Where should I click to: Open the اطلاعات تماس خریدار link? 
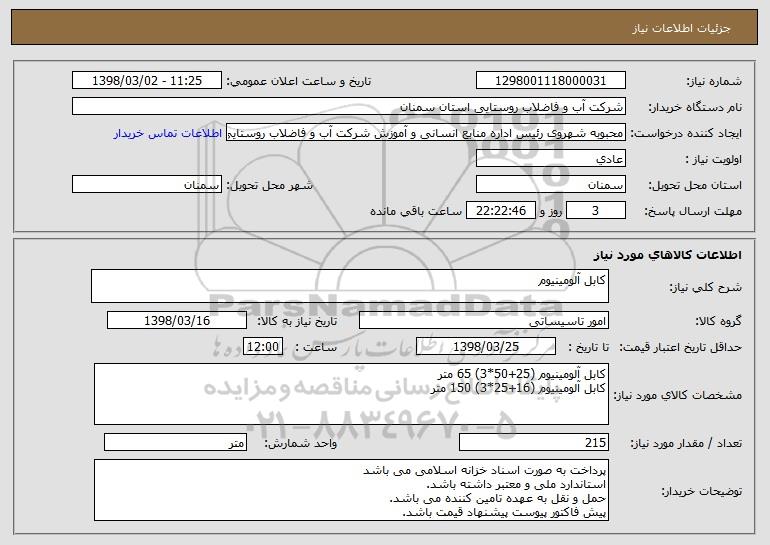(x=168, y=134)
